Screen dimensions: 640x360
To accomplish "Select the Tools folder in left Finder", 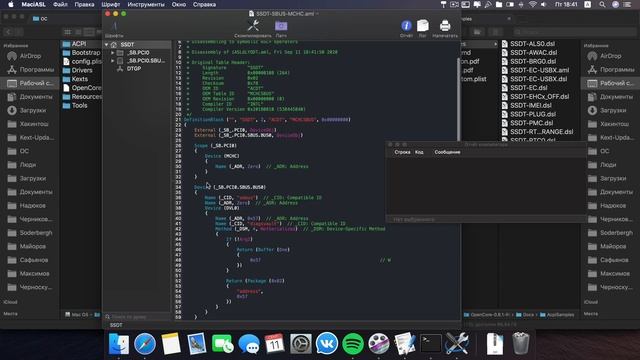I will 81,106.
